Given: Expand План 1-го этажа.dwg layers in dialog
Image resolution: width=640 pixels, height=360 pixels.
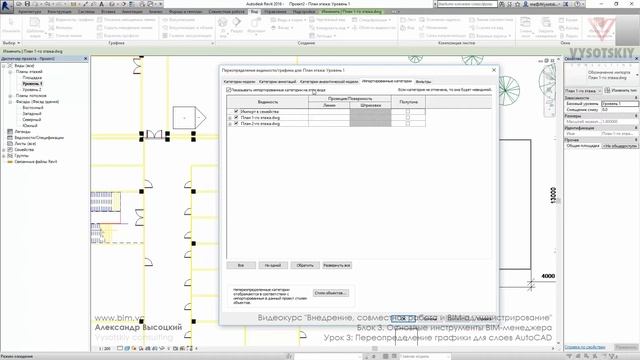Looking at the screenshot, I should pyautogui.click(x=230, y=118).
